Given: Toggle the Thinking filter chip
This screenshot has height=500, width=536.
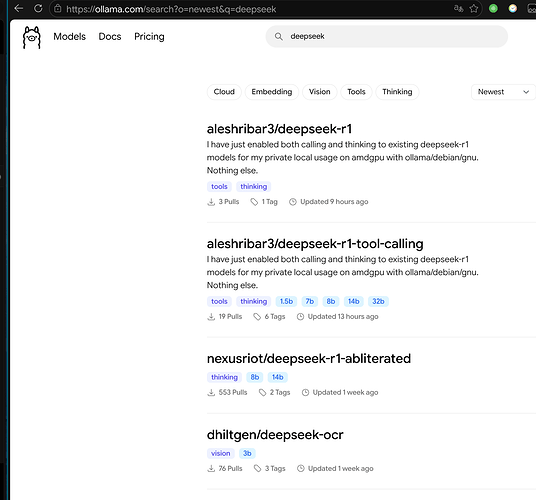Looking at the screenshot, I should coord(397,92).
